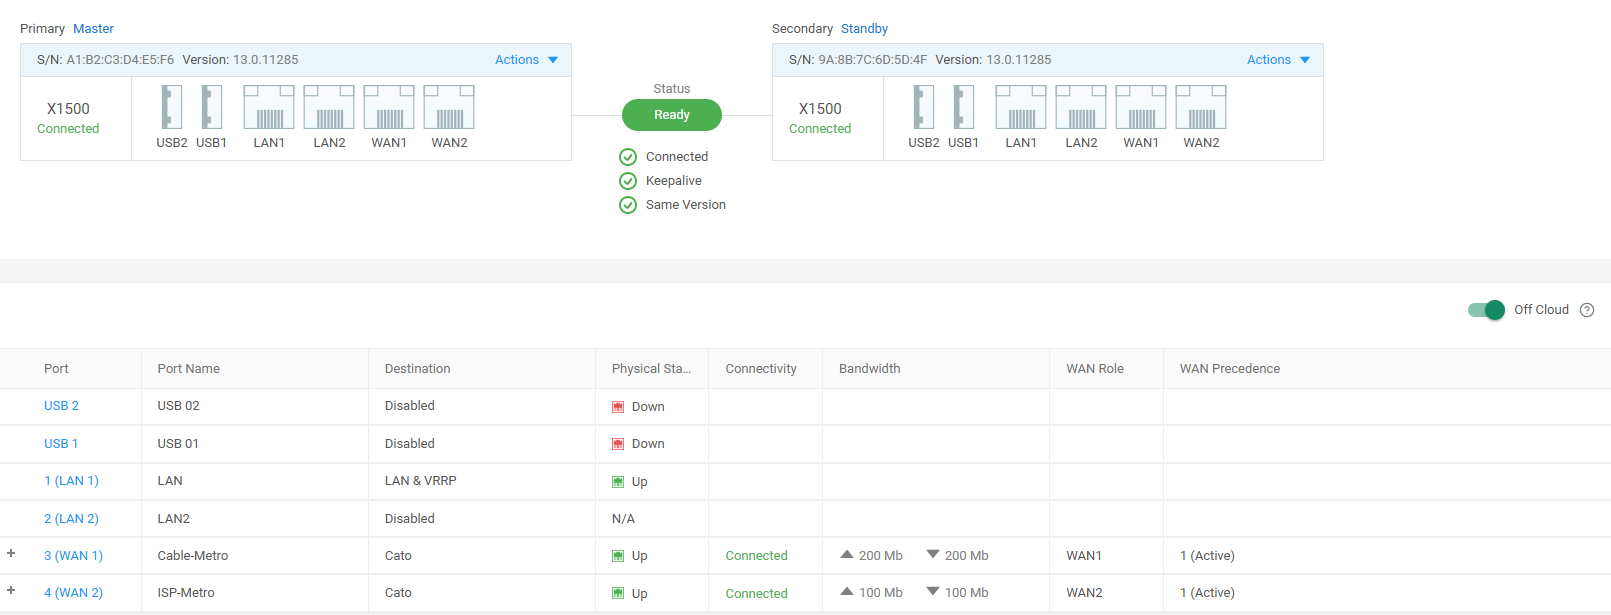Select the Primary socket's WAN2 port icon

pyautogui.click(x=449, y=107)
